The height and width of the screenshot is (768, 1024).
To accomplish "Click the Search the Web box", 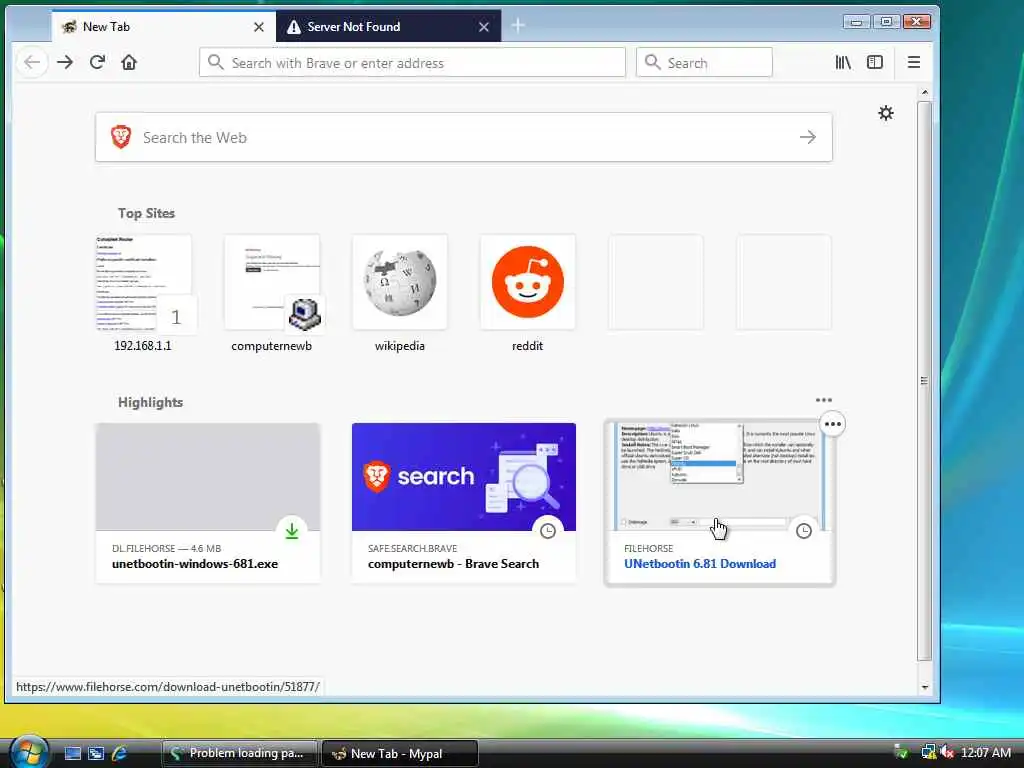I will pos(464,137).
